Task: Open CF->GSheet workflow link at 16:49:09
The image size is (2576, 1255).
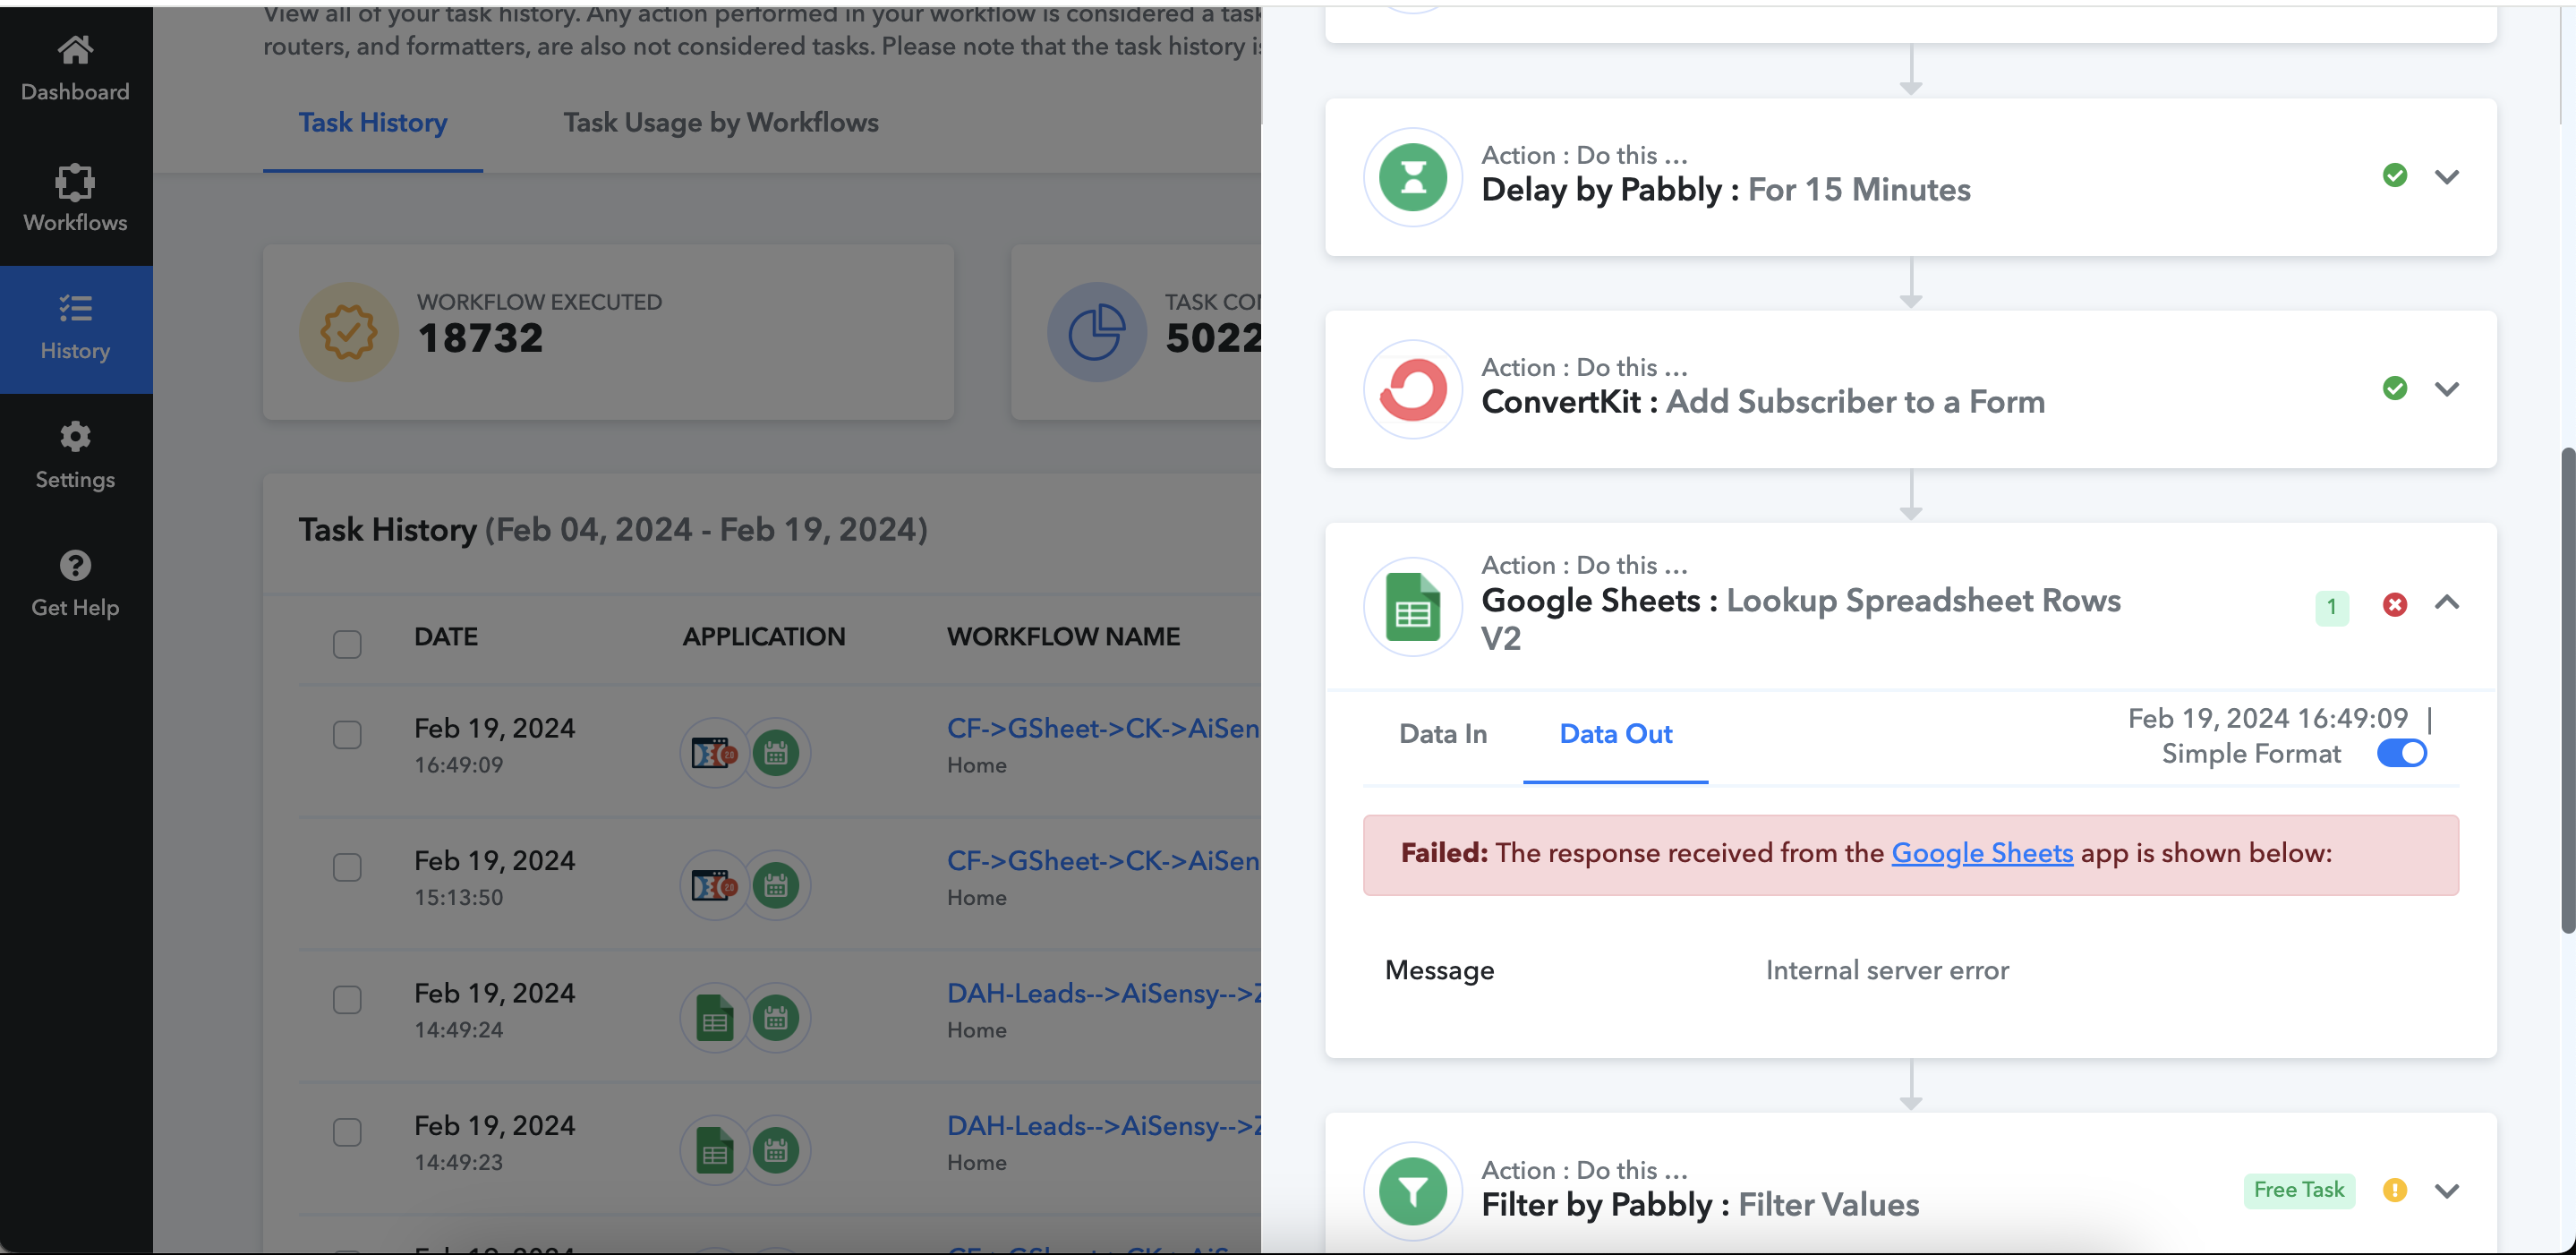Action: coord(1102,728)
